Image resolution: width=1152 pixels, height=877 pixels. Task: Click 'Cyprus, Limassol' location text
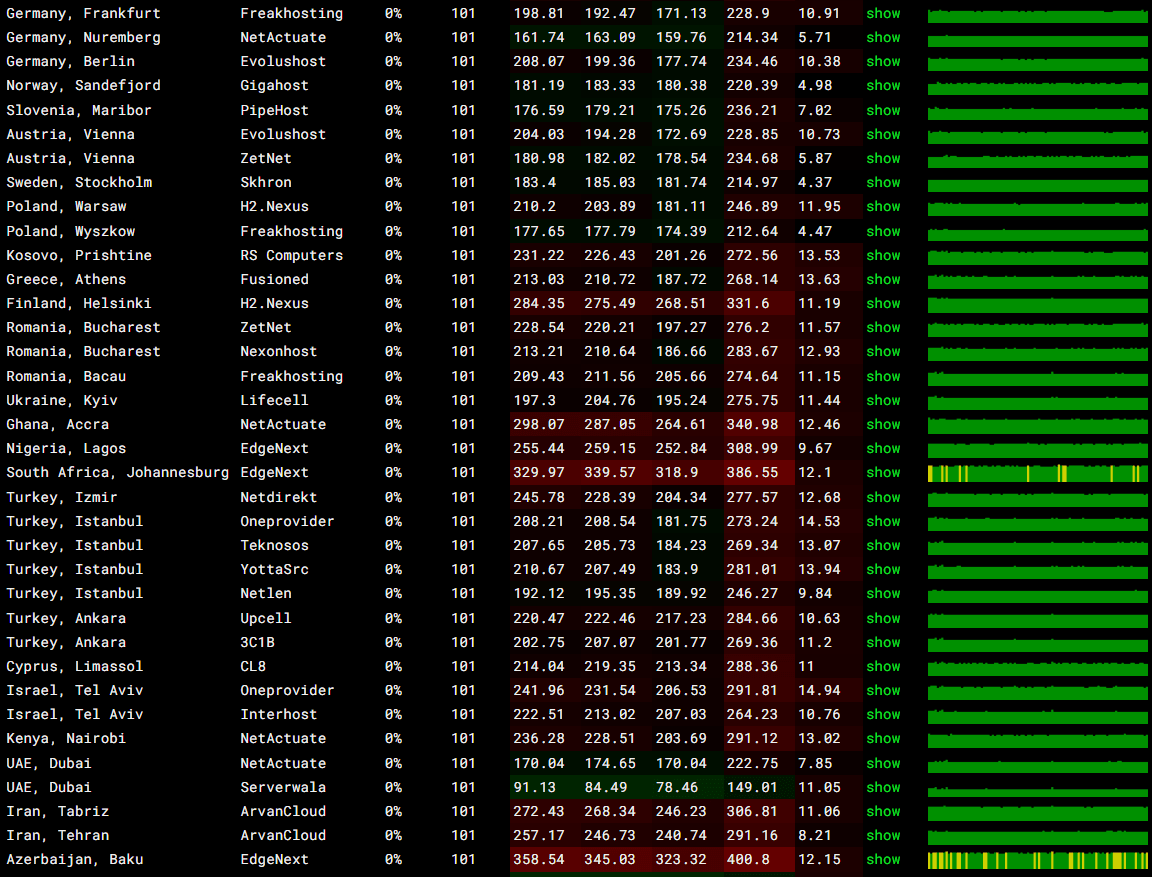click(x=75, y=666)
